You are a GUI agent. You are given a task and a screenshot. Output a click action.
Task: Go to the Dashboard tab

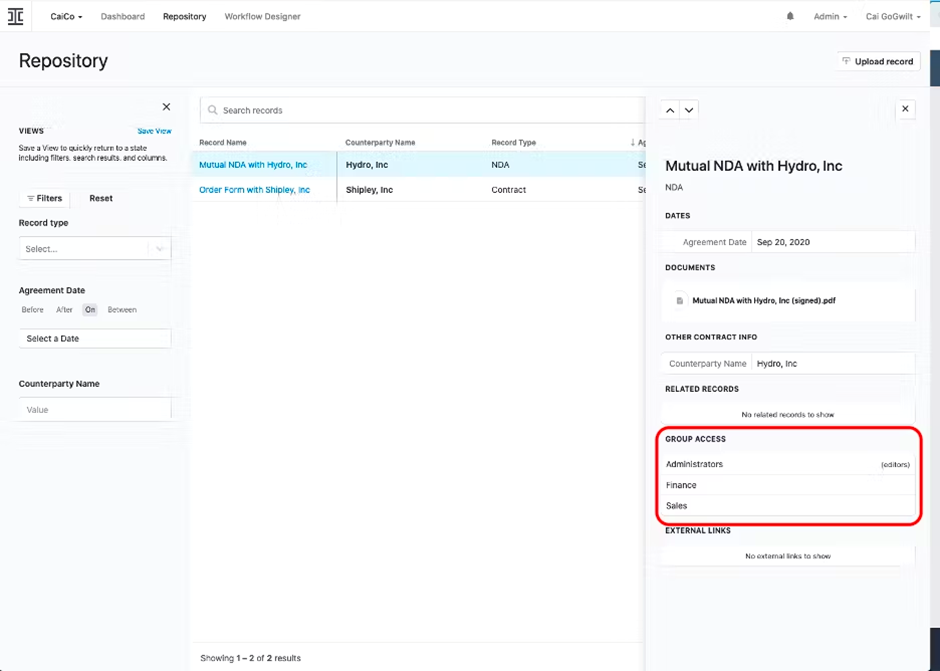coord(123,17)
